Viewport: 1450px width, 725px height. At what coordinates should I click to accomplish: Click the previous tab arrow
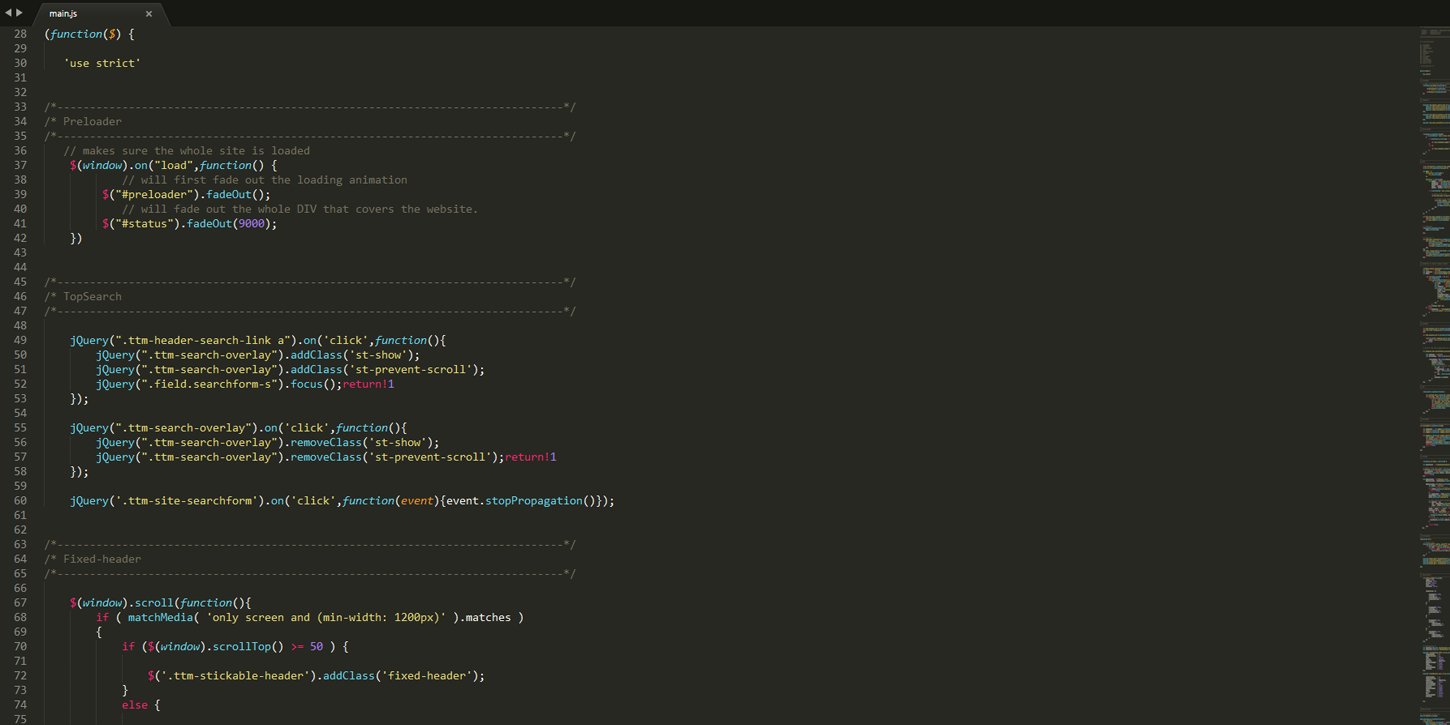(x=8, y=13)
